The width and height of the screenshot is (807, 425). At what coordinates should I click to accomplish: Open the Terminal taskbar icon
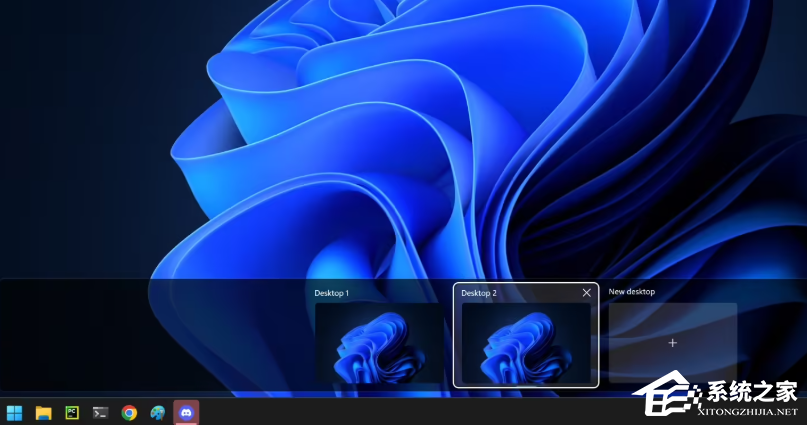pos(100,412)
